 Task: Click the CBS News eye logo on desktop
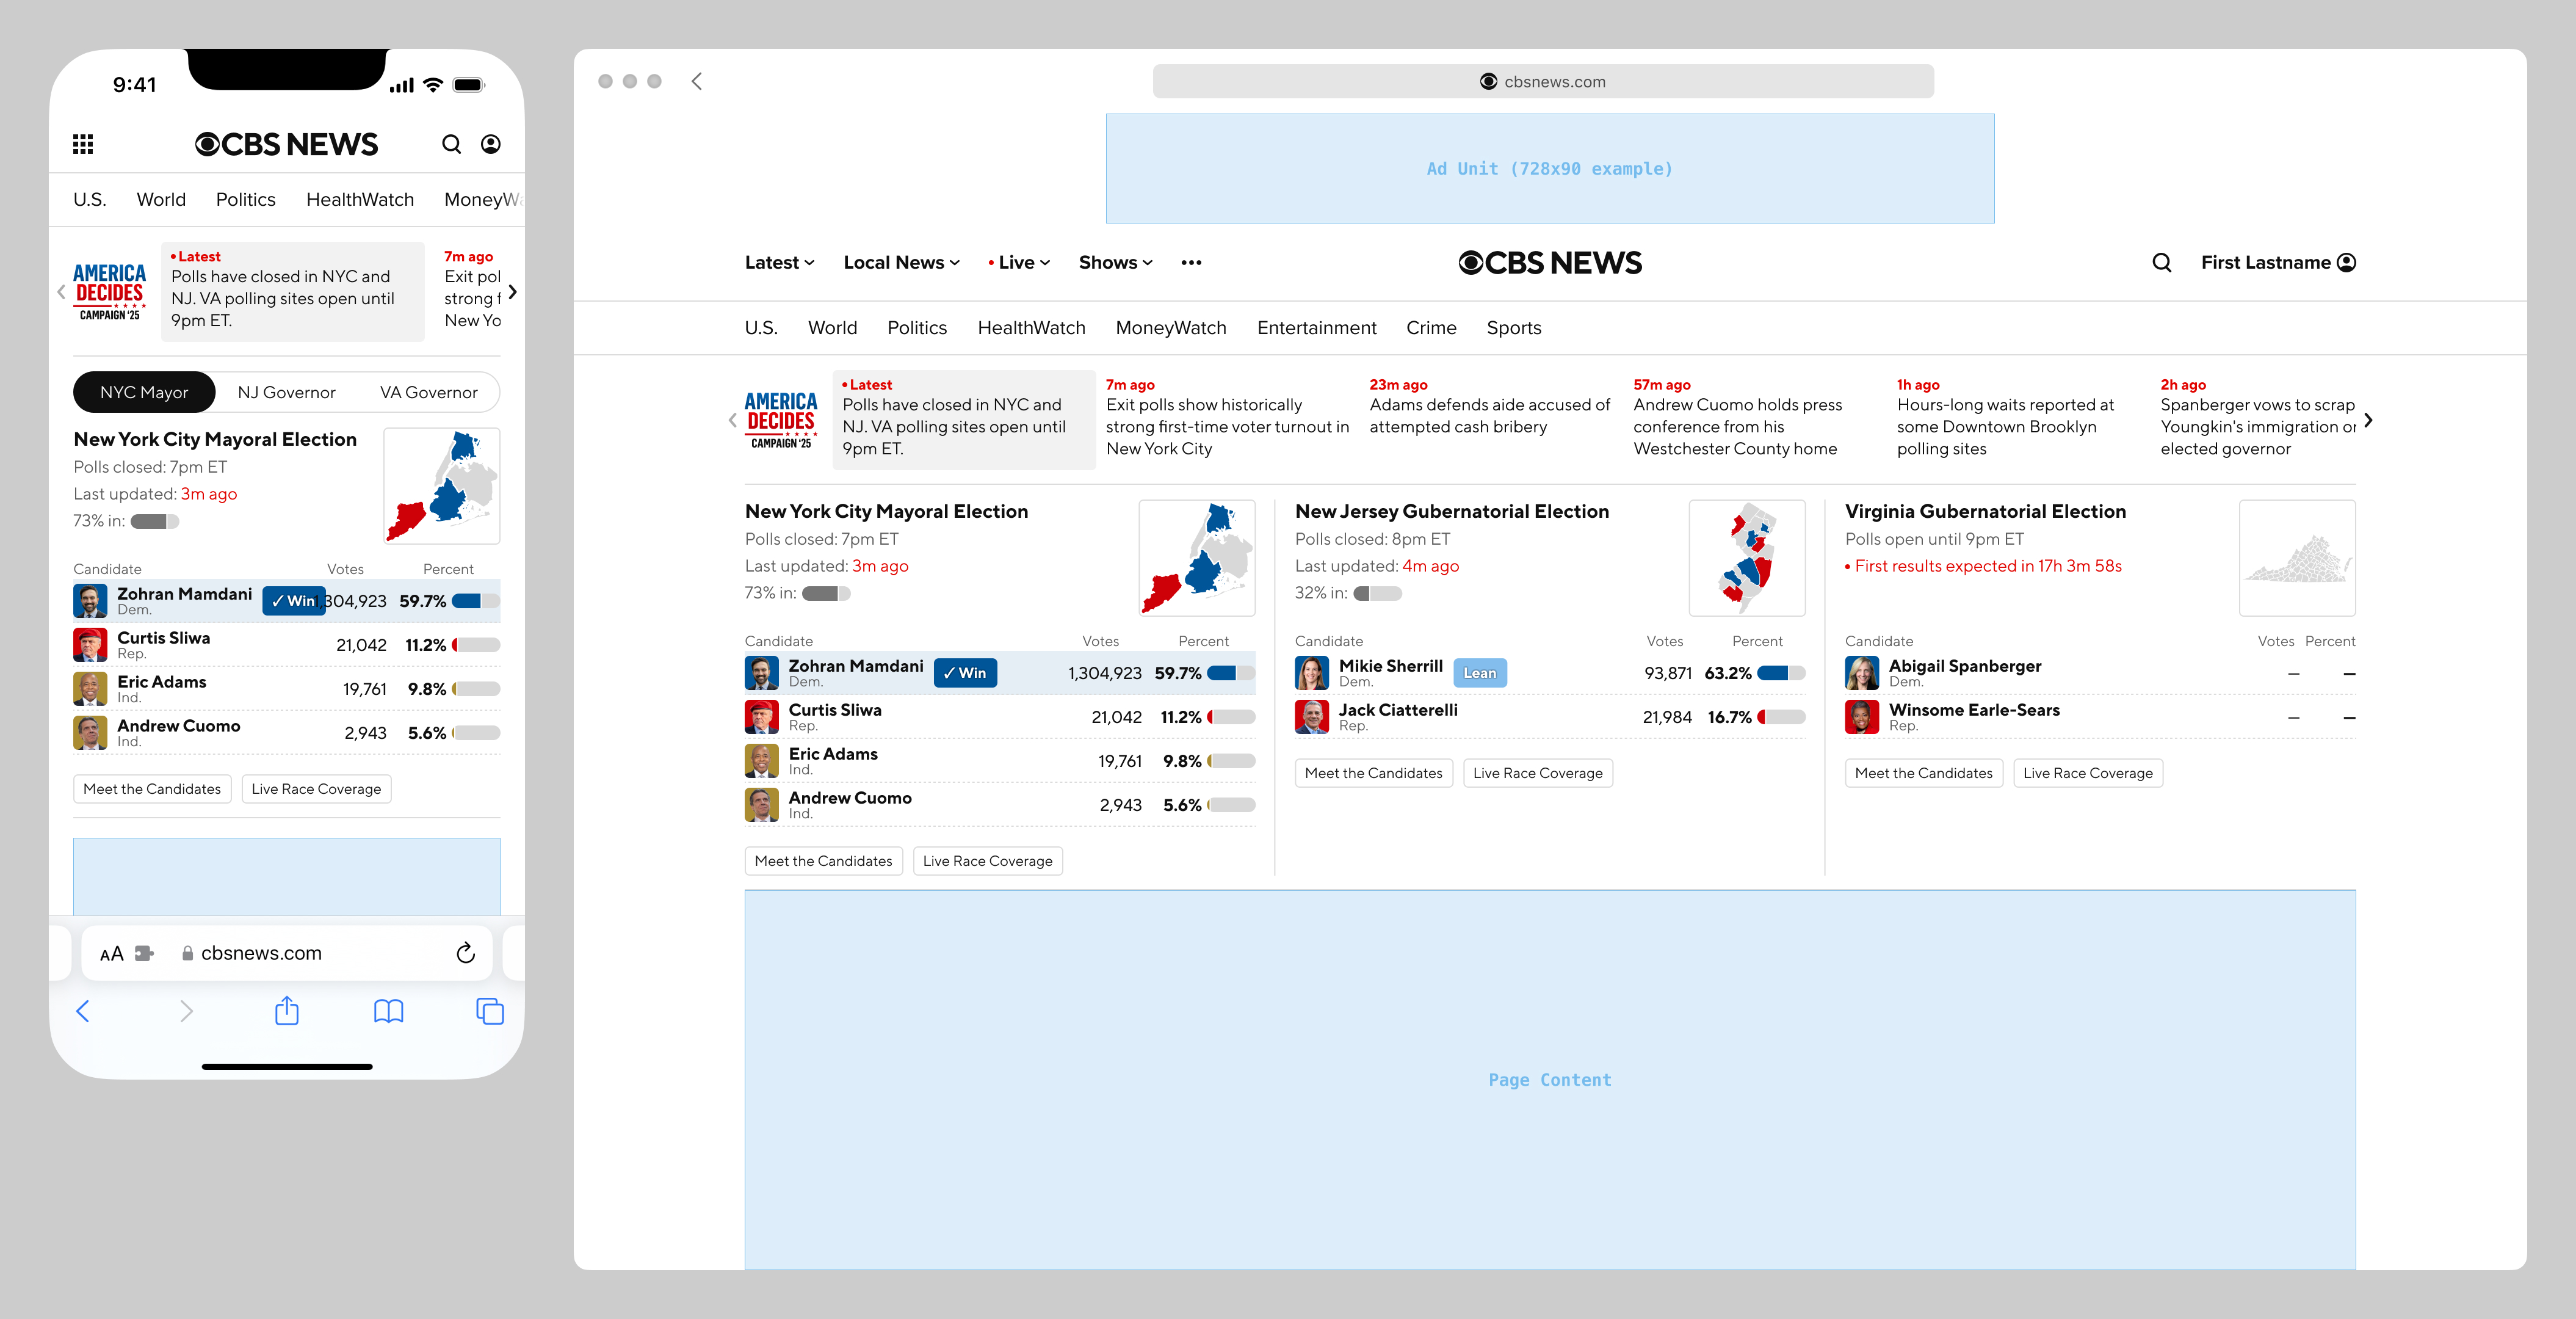click(x=1473, y=262)
